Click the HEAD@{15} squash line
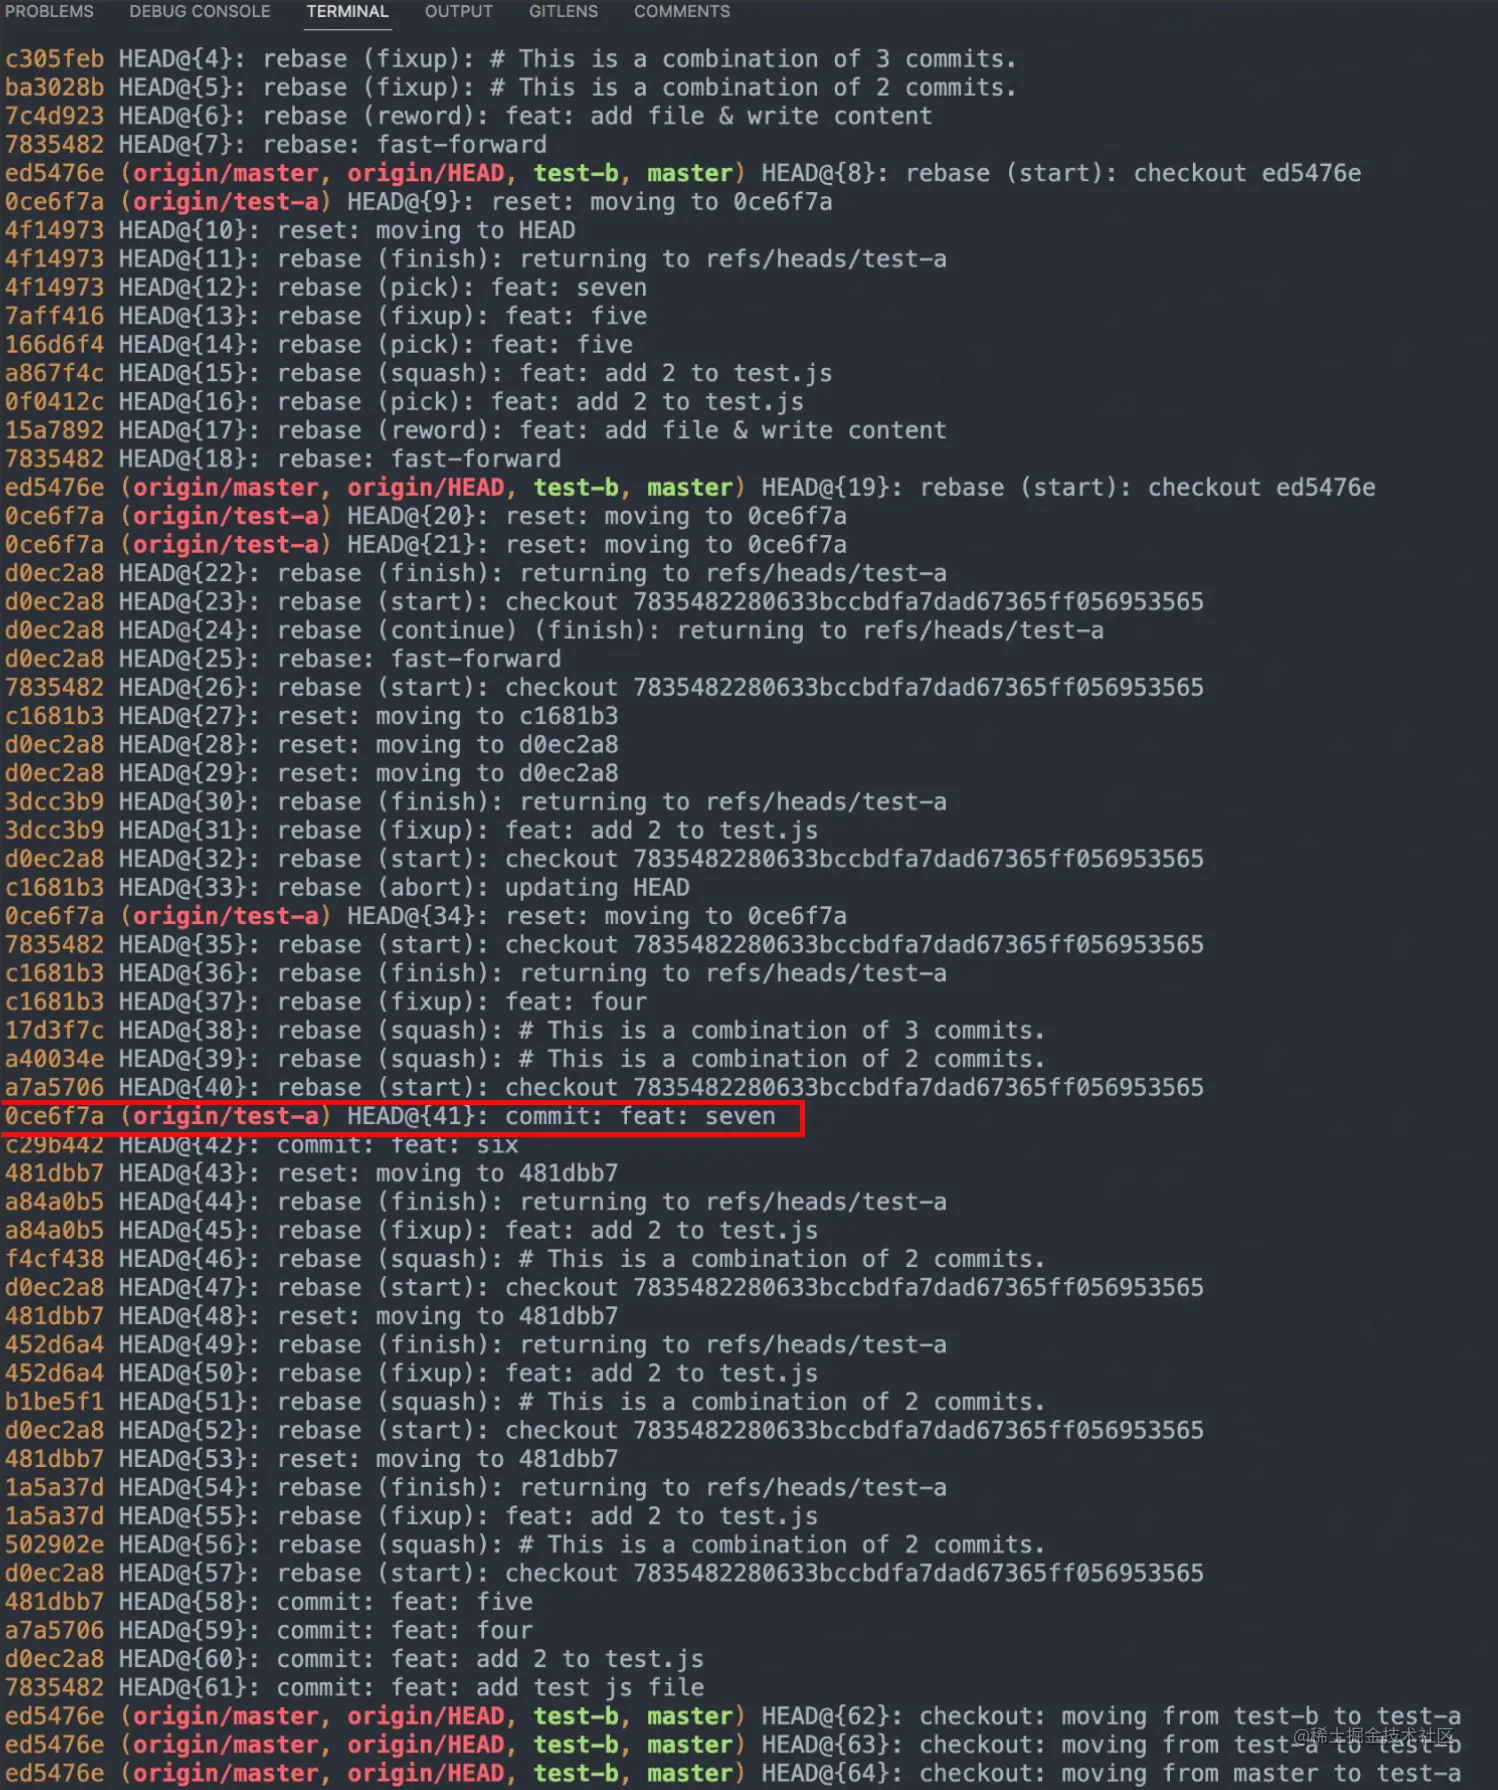 [418, 373]
